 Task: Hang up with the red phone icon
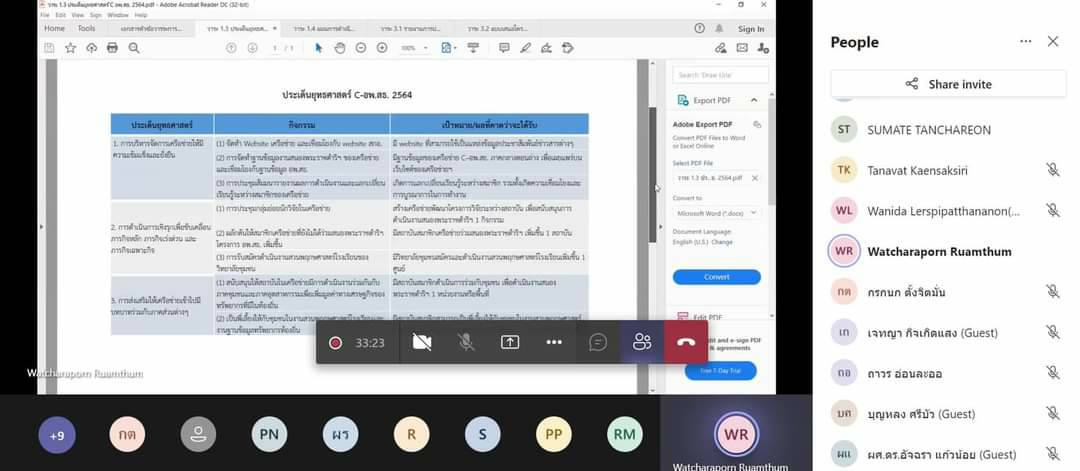(x=686, y=342)
